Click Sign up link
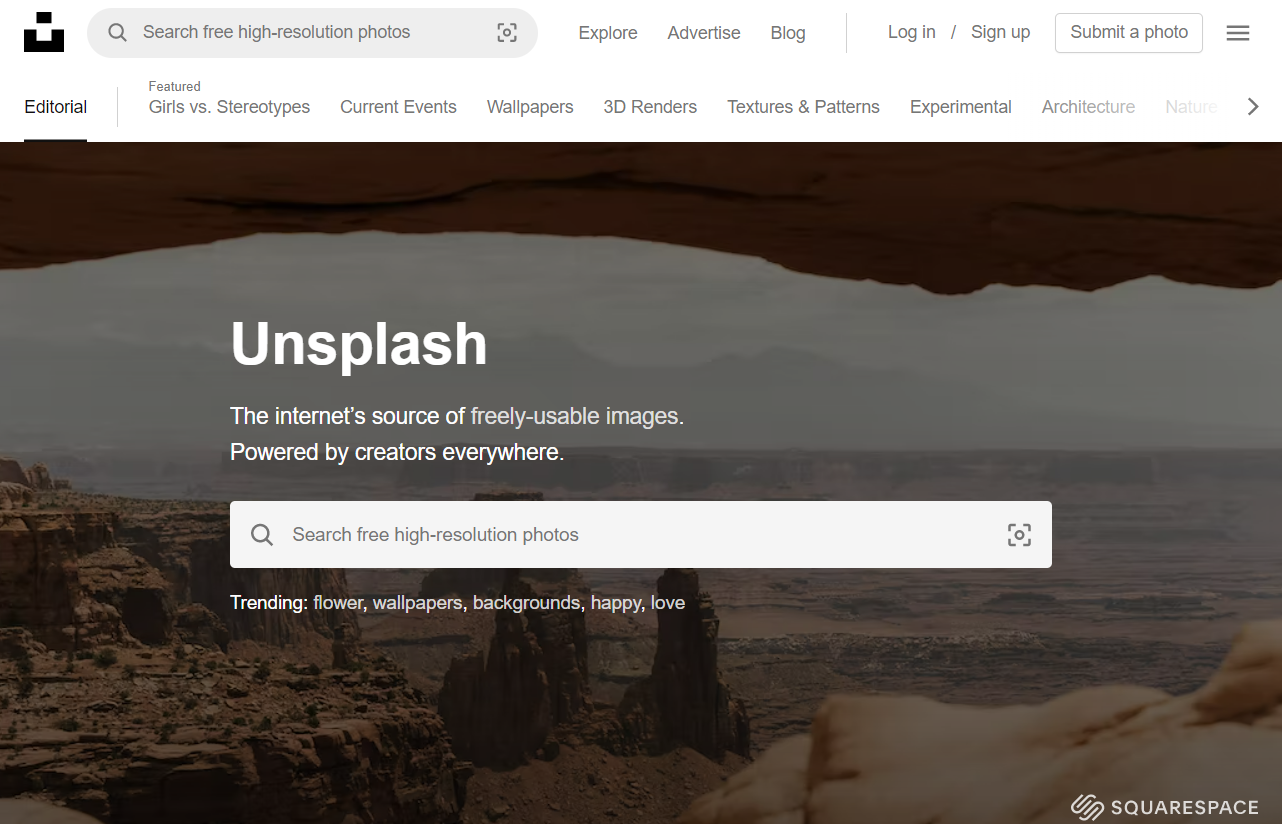 [1000, 32]
